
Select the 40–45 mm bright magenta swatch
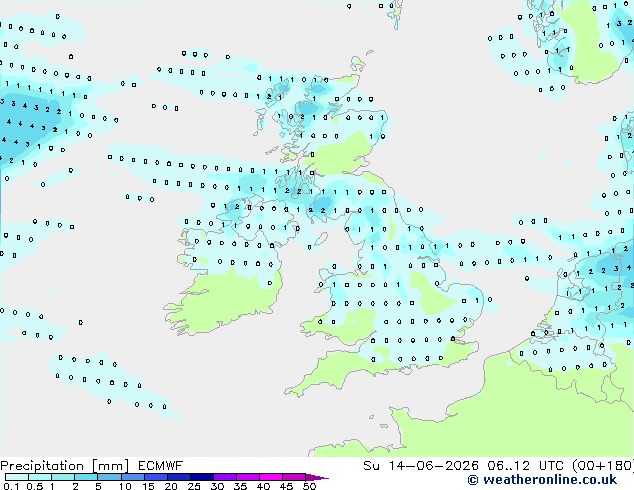point(271,477)
